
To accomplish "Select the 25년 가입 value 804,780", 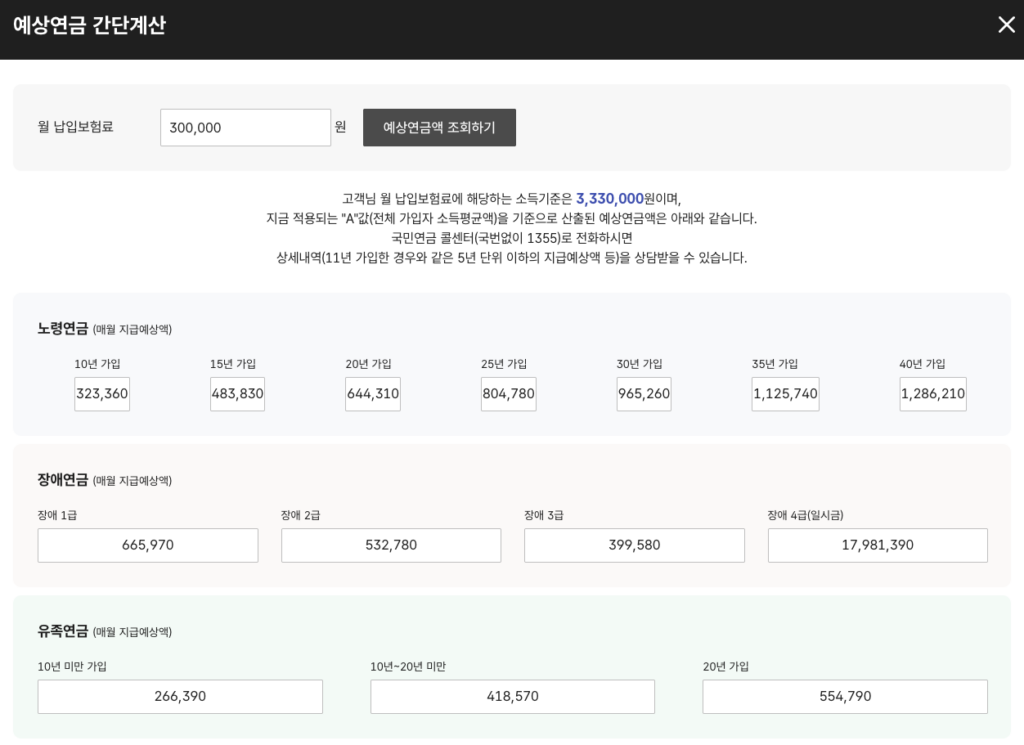I will coord(509,394).
